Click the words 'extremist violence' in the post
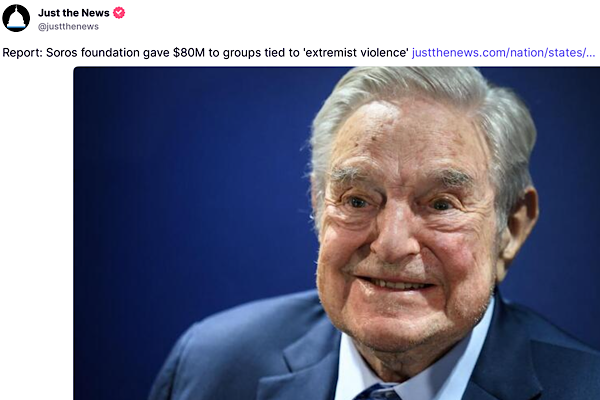The width and height of the screenshot is (600, 400). tap(356, 52)
